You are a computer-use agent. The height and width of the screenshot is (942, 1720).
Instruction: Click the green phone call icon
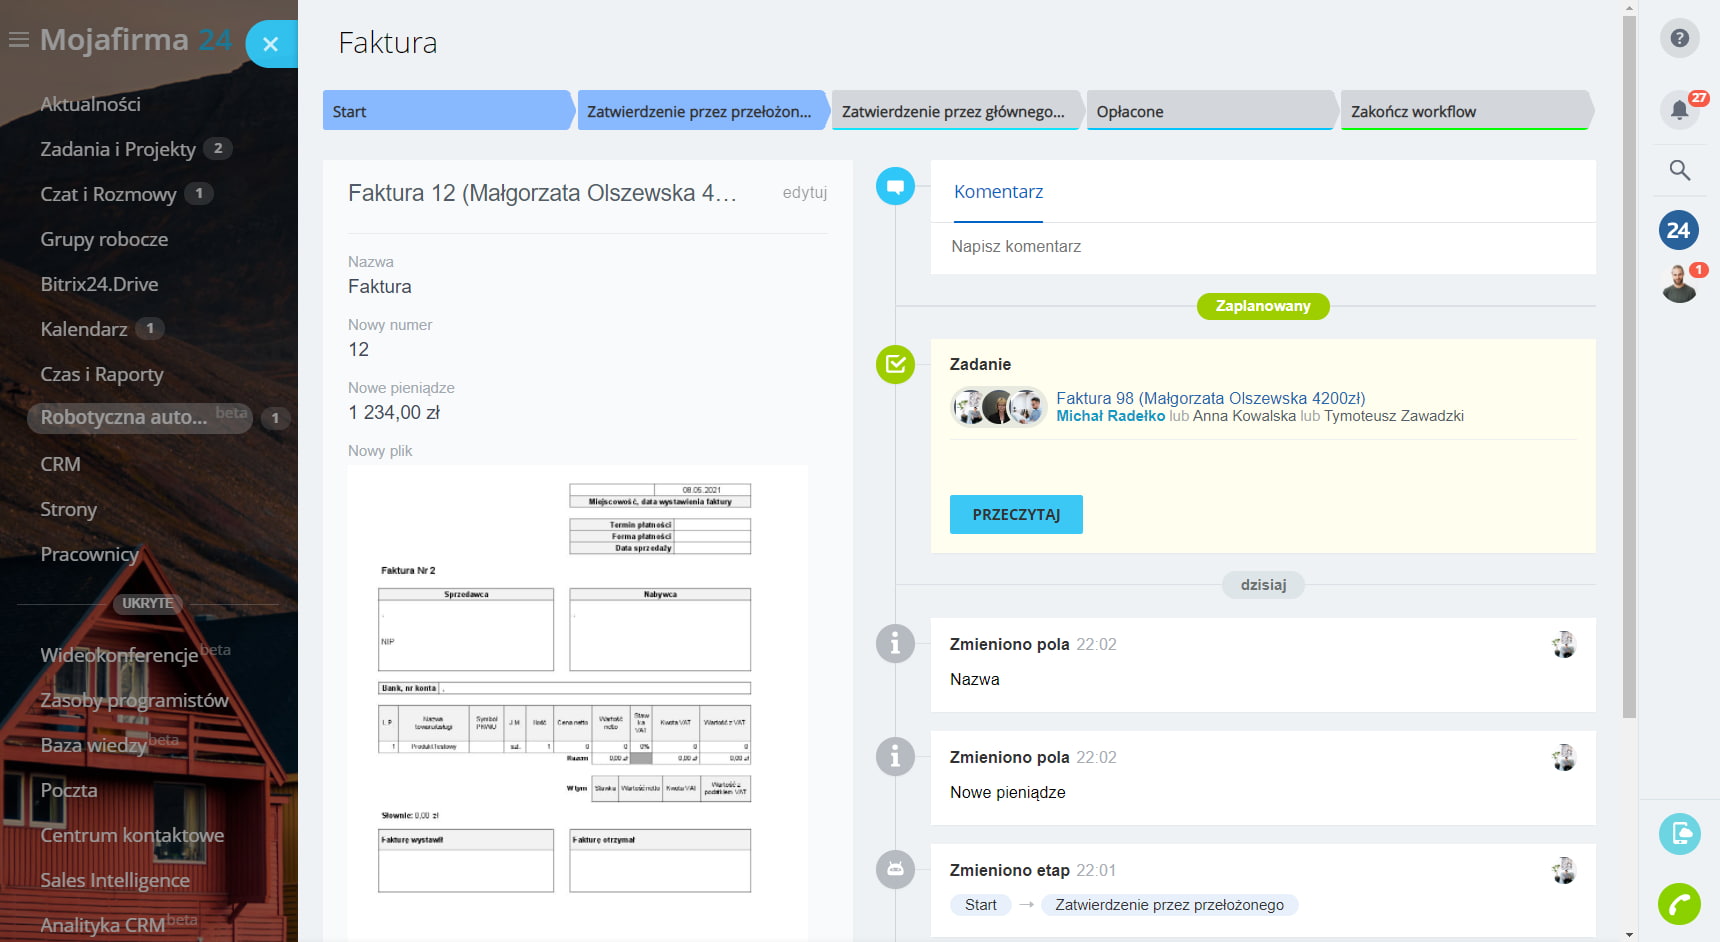click(1679, 904)
